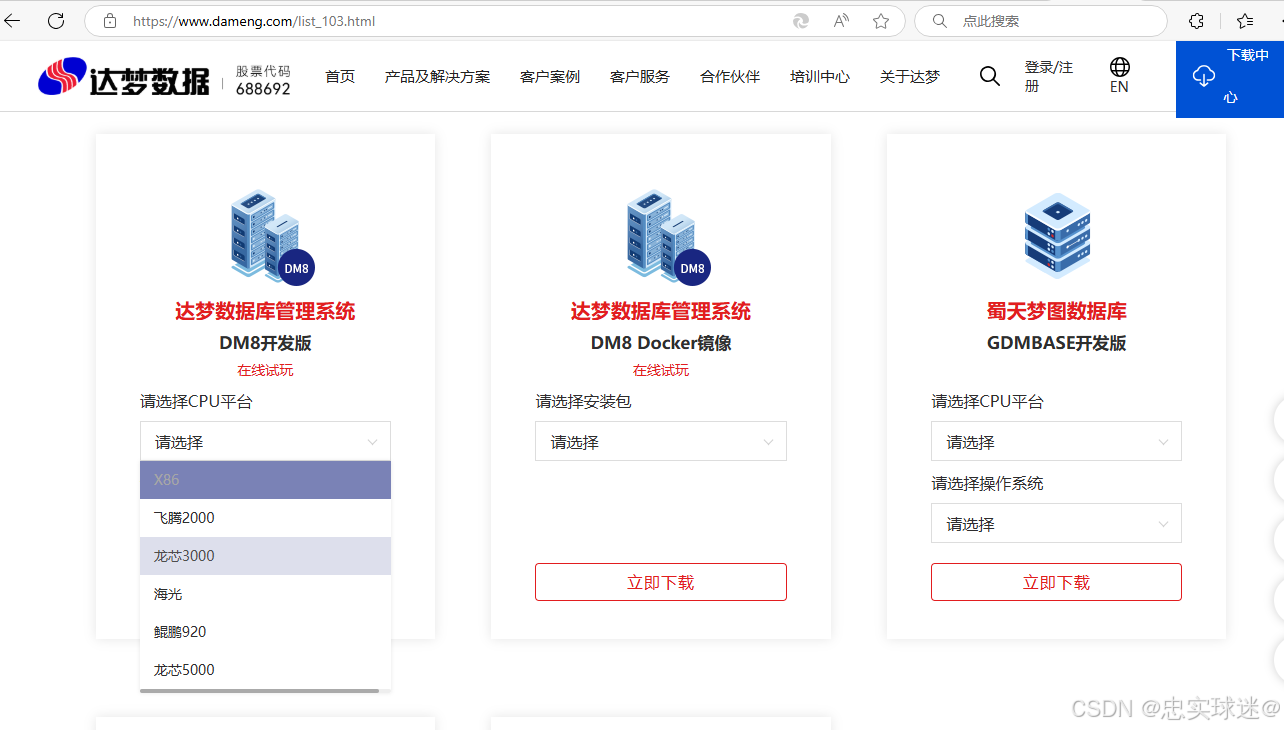The width and height of the screenshot is (1284, 730).
Task: Click the translate icon in address bar
Action: click(x=801, y=21)
